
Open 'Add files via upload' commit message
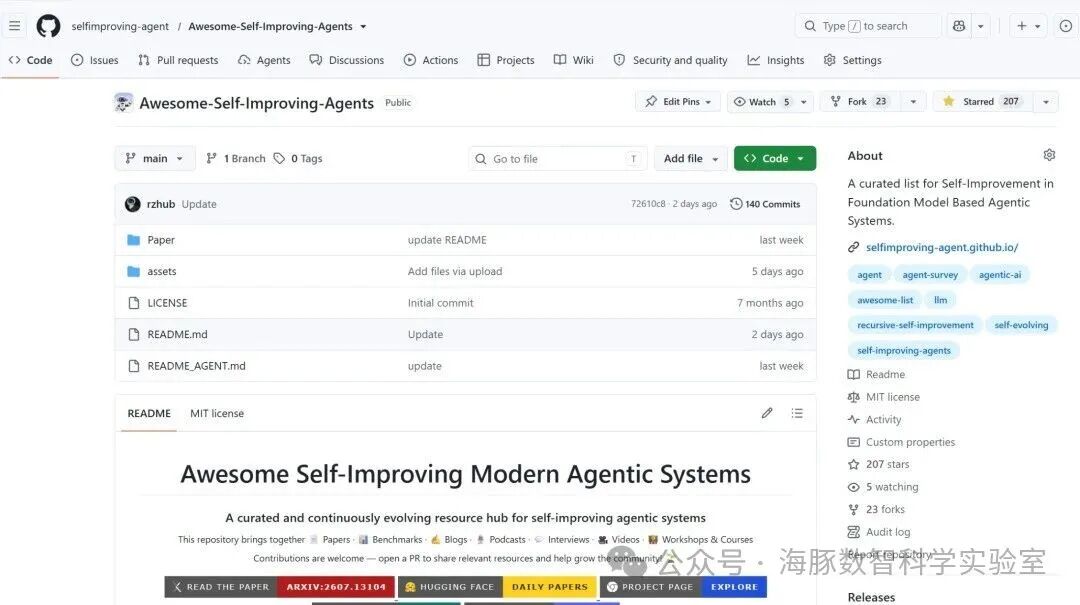455,271
